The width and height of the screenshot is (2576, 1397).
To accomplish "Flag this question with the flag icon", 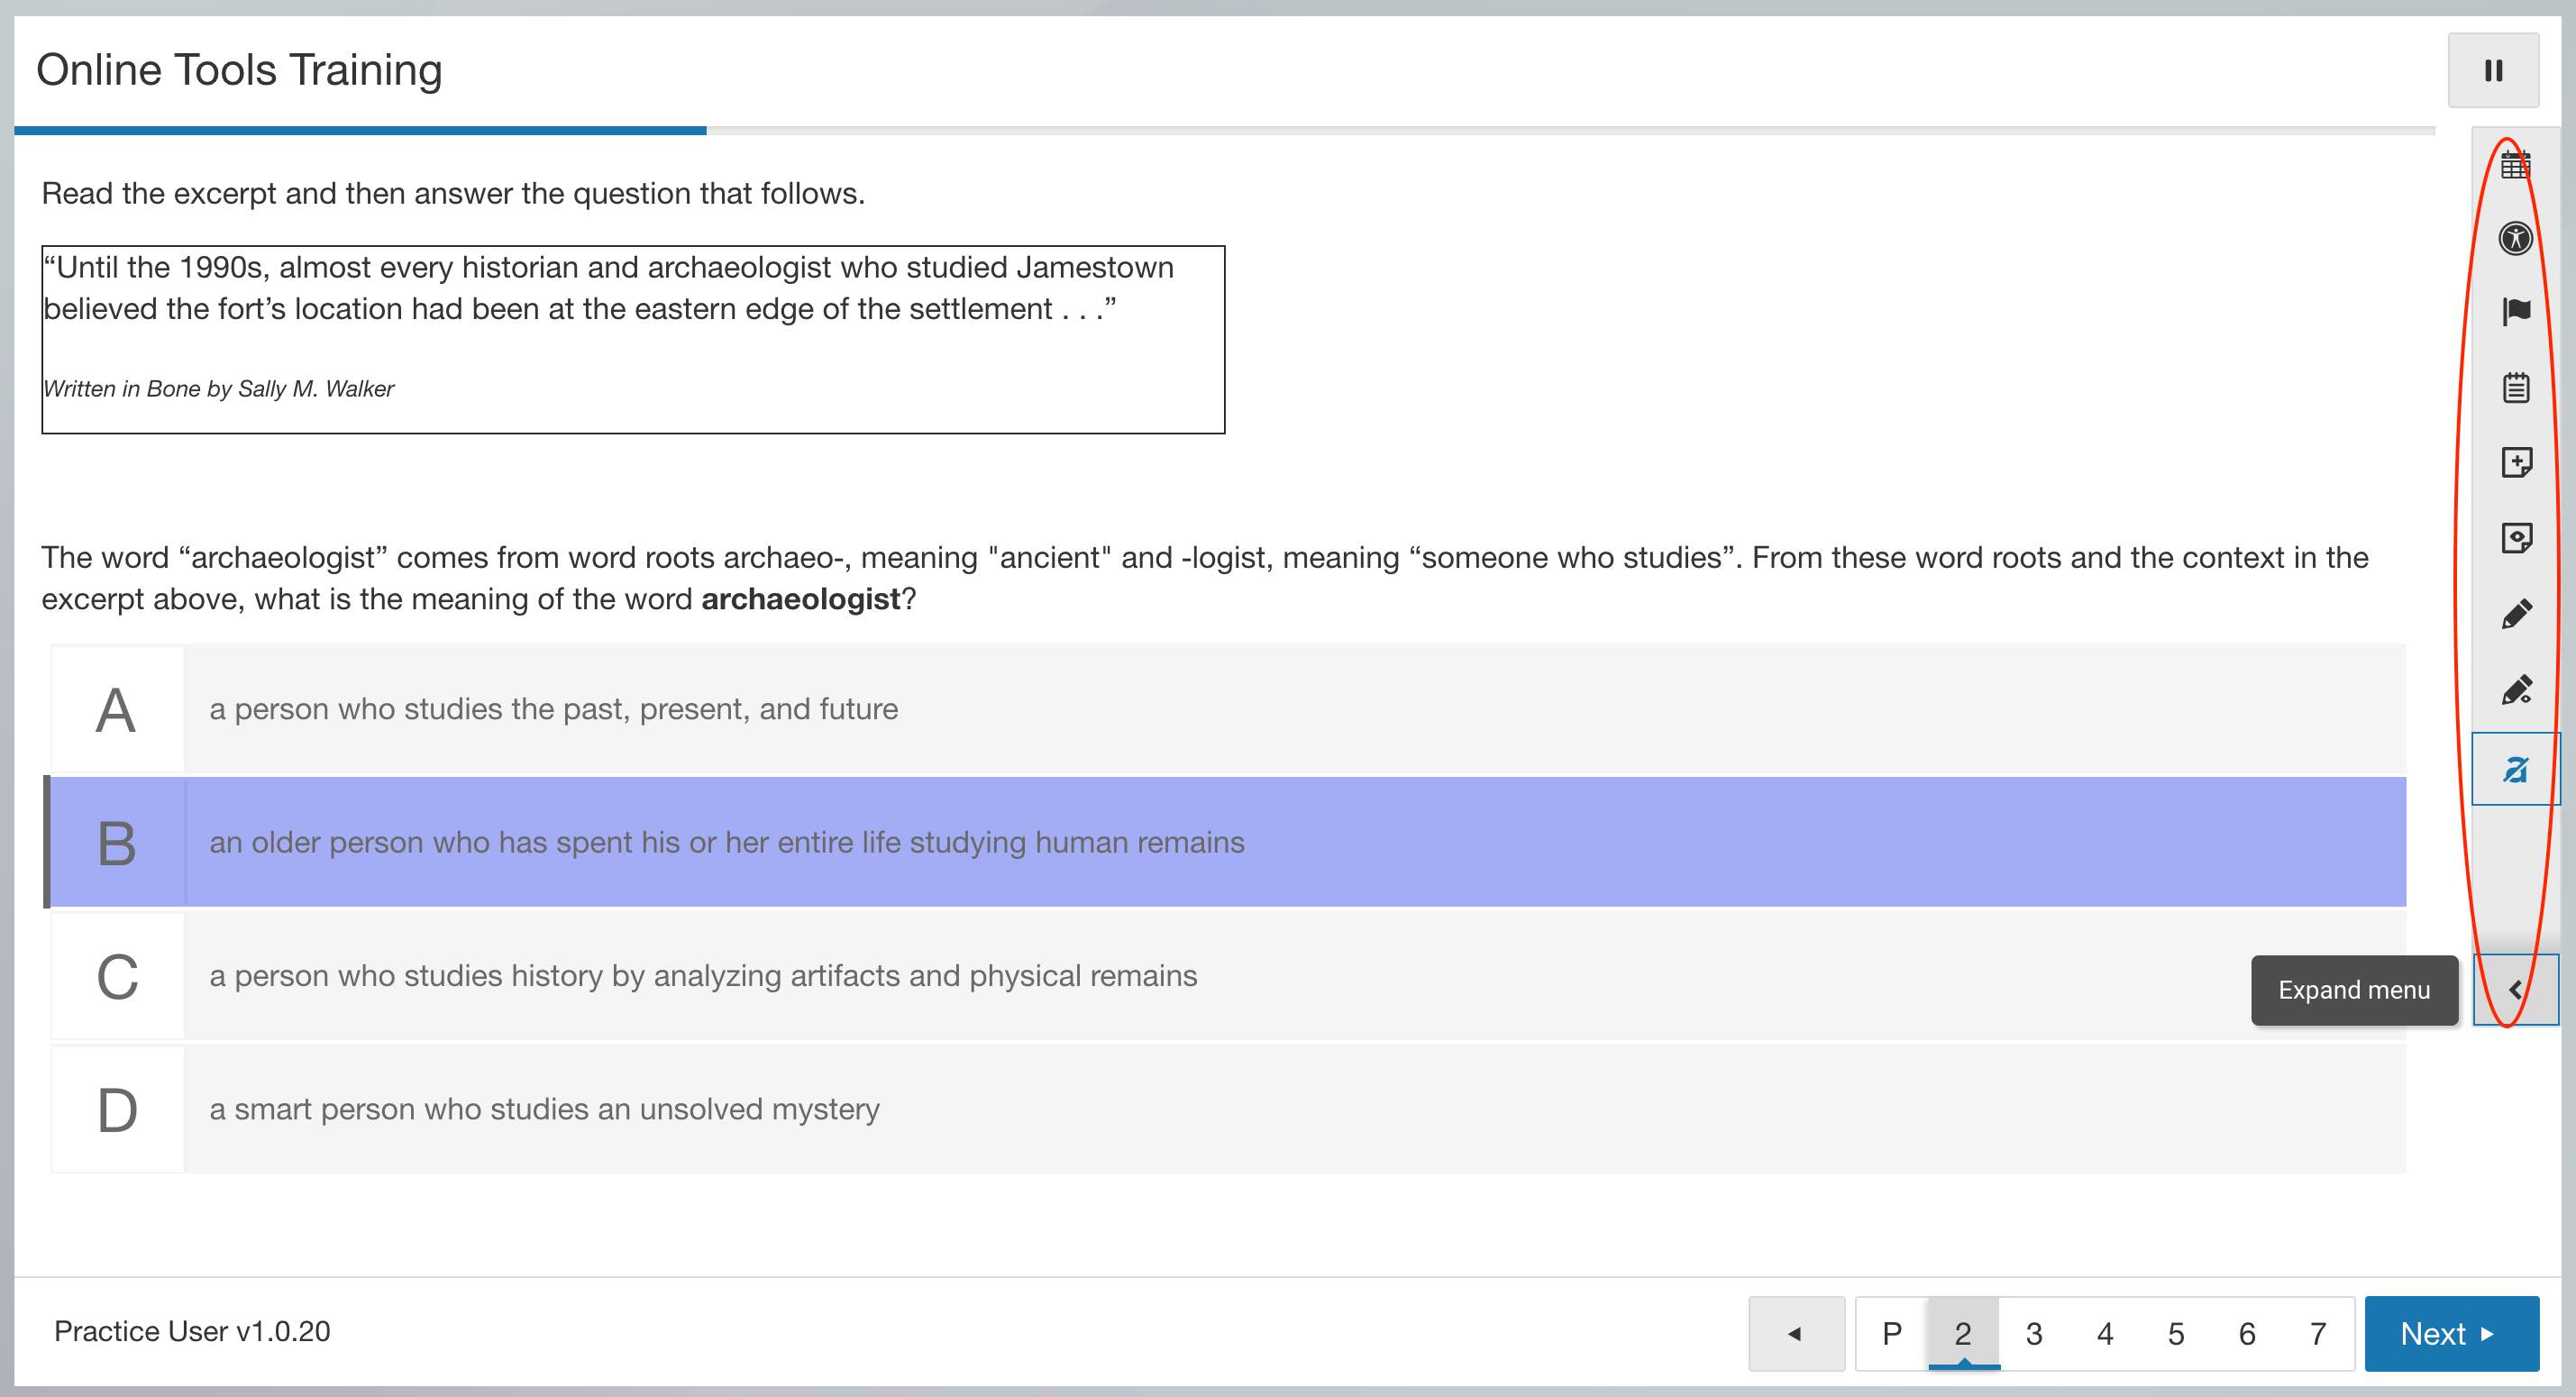I will click(2515, 312).
